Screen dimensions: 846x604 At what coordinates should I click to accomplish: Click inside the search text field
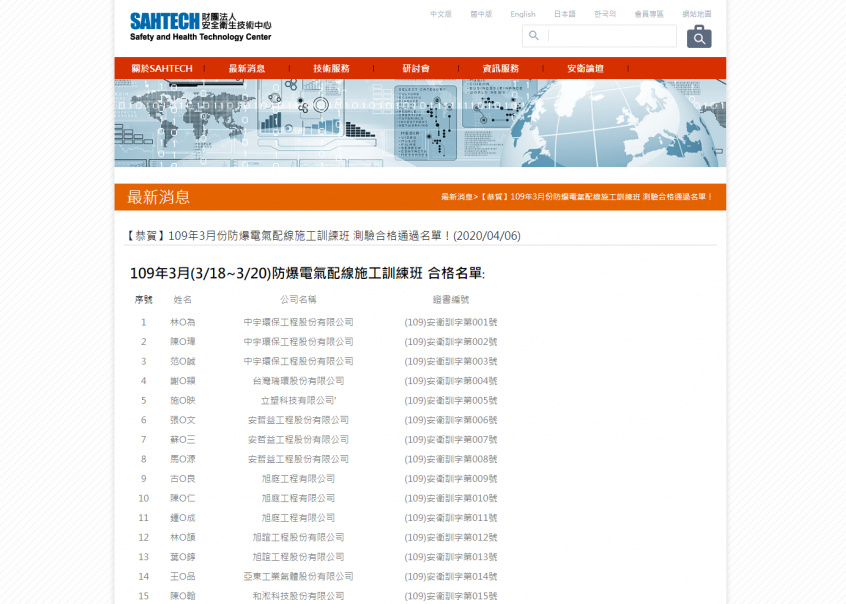[610, 36]
